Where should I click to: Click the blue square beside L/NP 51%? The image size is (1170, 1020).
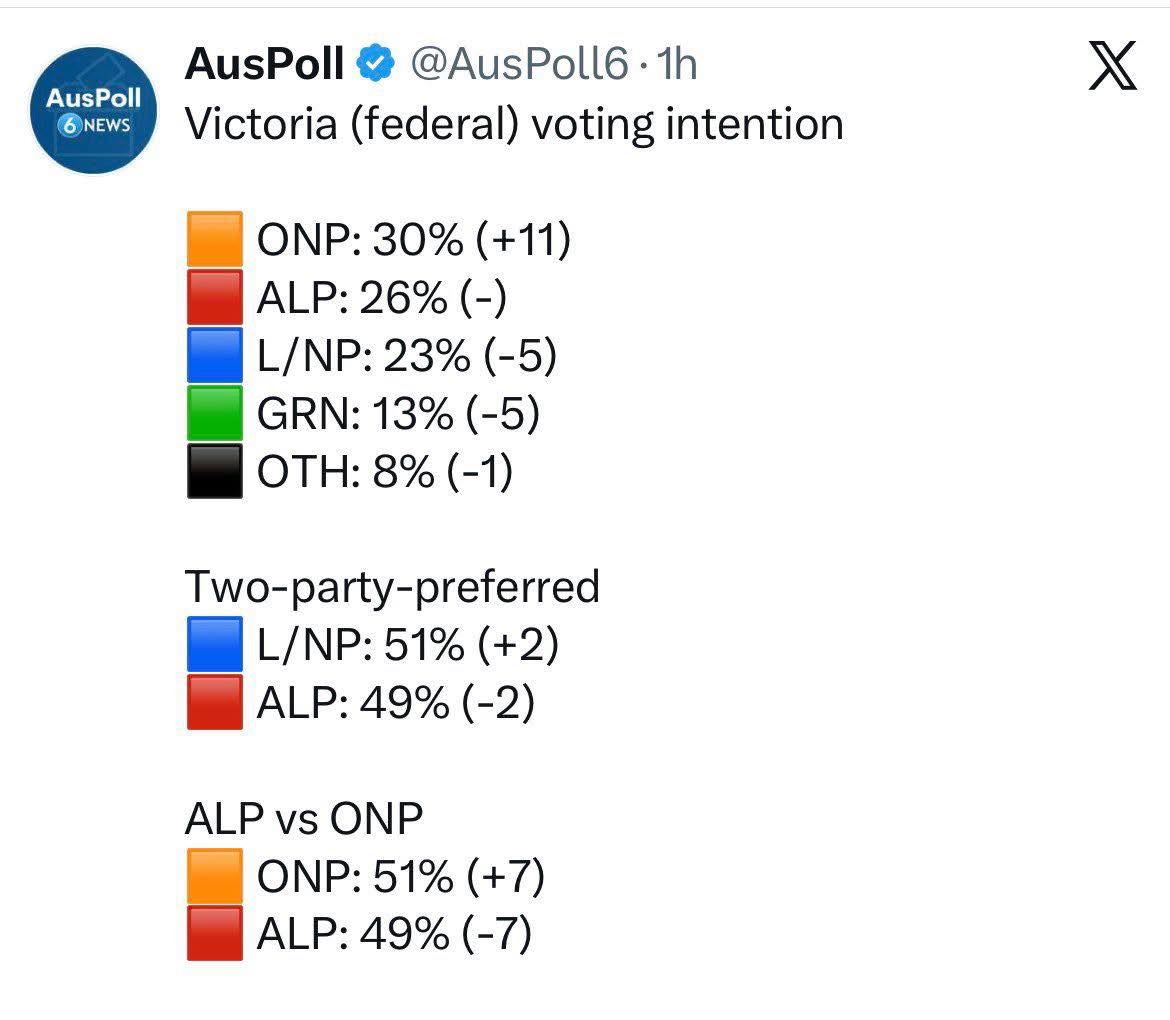pyautogui.click(x=214, y=645)
